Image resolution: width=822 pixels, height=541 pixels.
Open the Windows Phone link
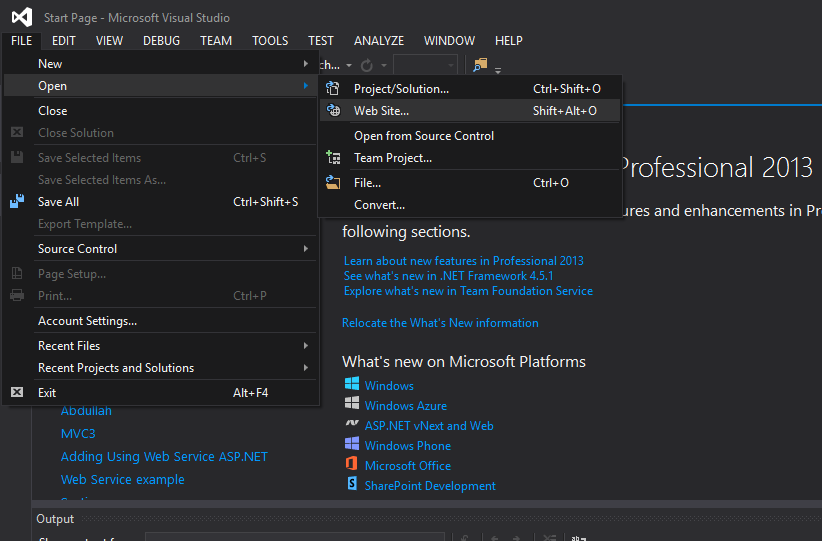(407, 446)
